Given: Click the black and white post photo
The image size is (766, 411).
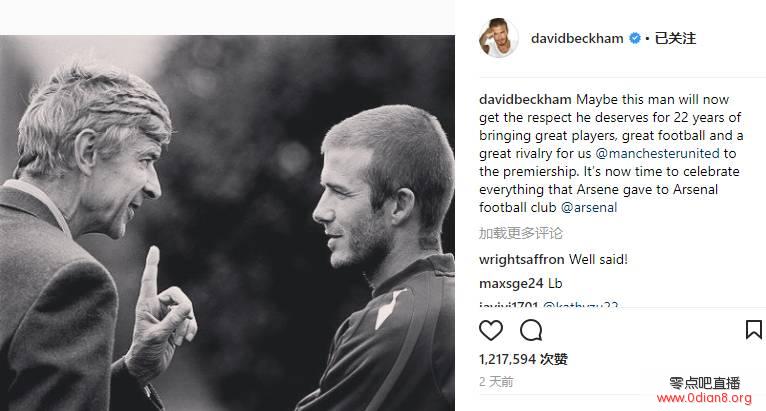Looking at the screenshot, I should click(x=227, y=223).
